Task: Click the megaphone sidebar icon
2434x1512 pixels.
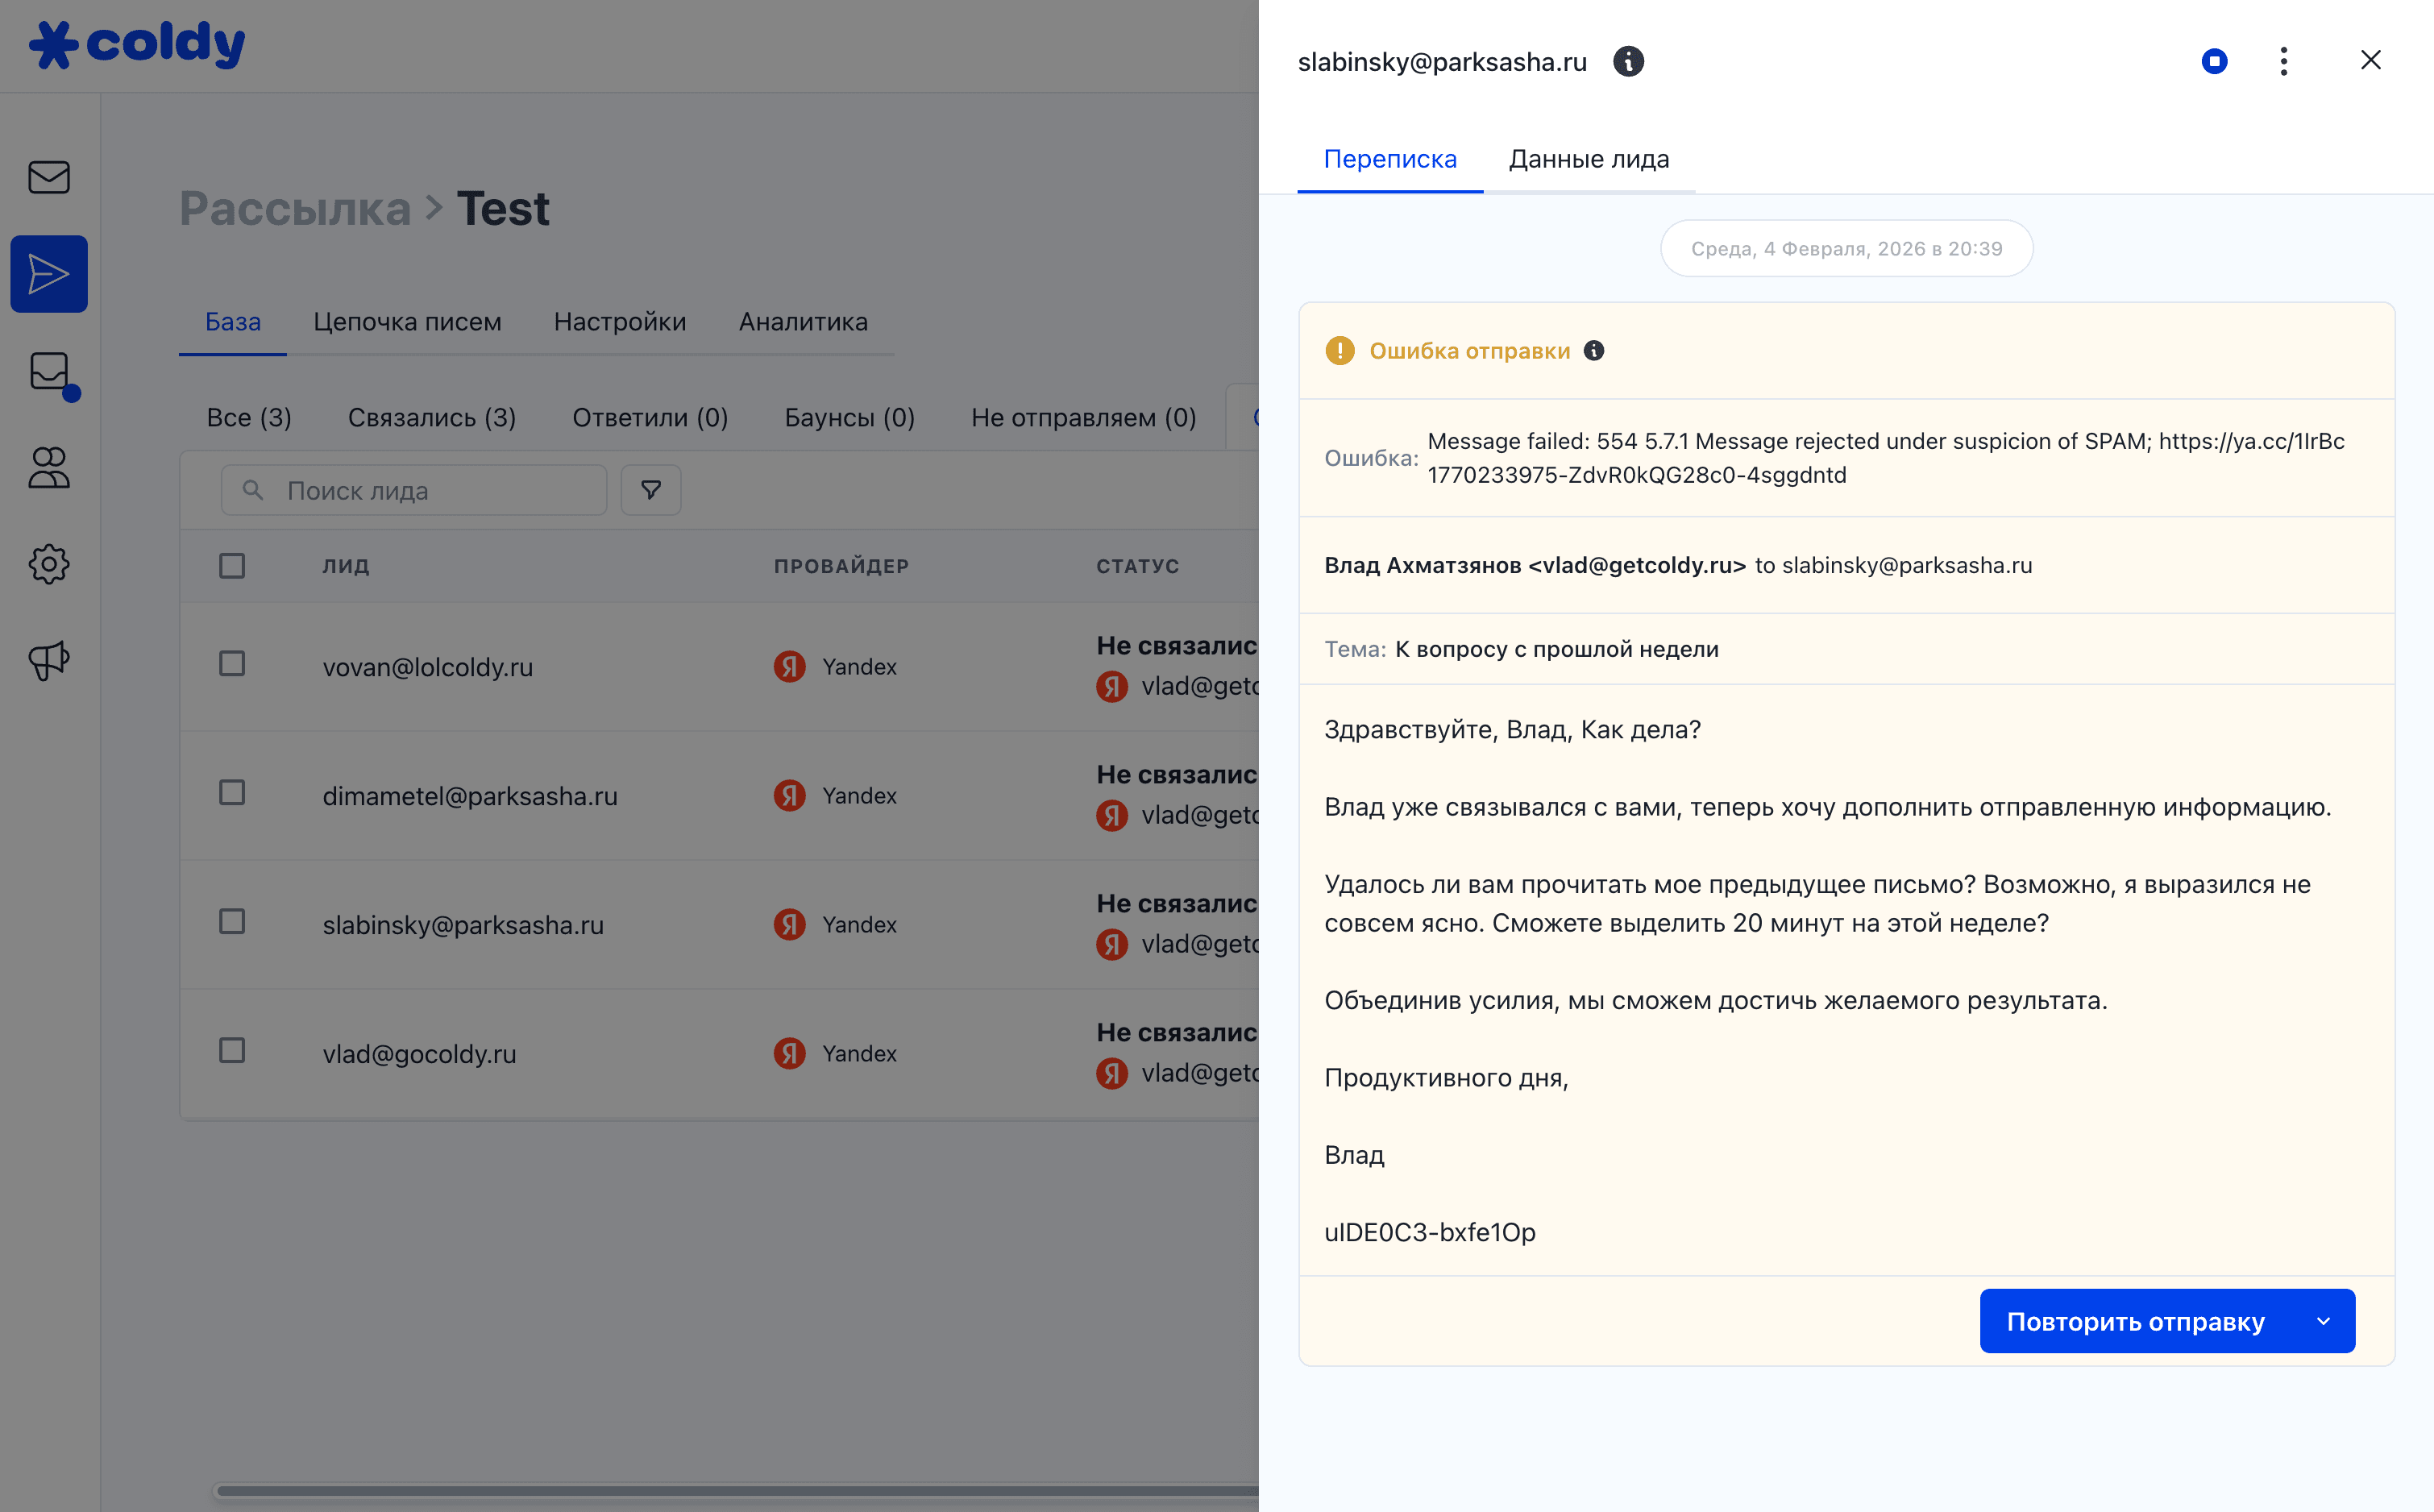Action: [x=48, y=660]
